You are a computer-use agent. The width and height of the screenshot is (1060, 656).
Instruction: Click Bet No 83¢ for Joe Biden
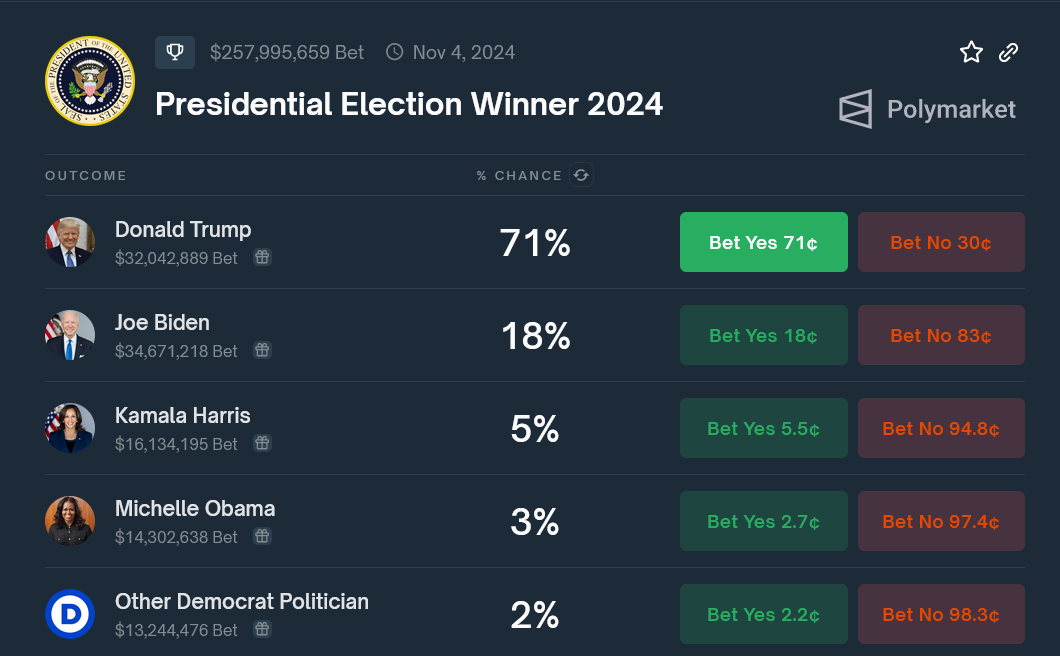(x=941, y=335)
